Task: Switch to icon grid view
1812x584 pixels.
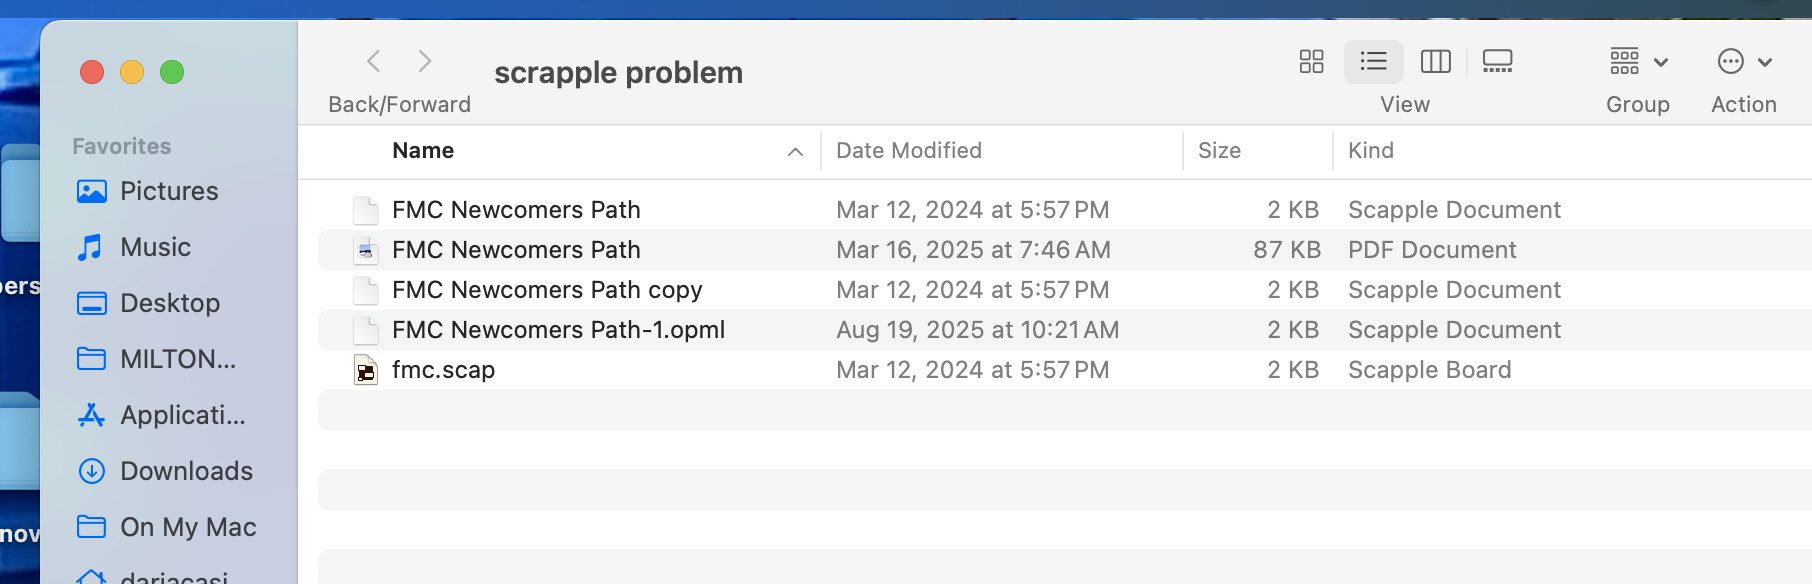Action: pyautogui.click(x=1311, y=62)
